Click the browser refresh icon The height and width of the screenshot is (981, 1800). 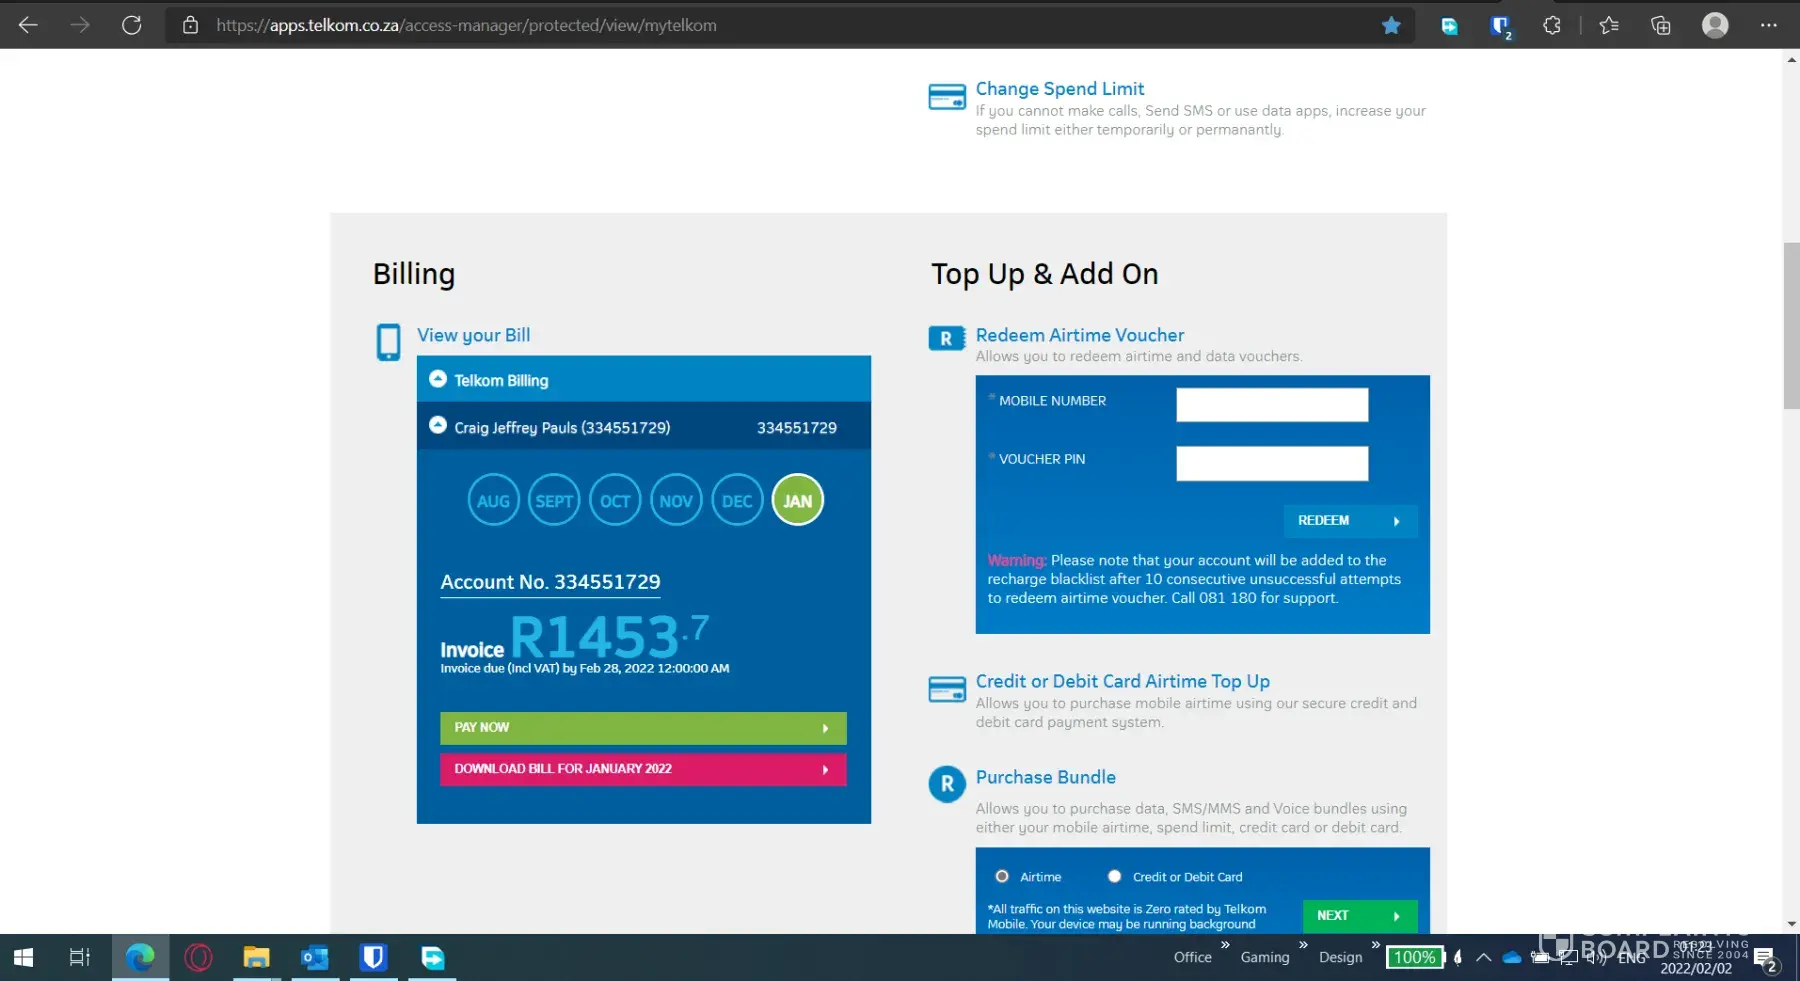coord(131,25)
